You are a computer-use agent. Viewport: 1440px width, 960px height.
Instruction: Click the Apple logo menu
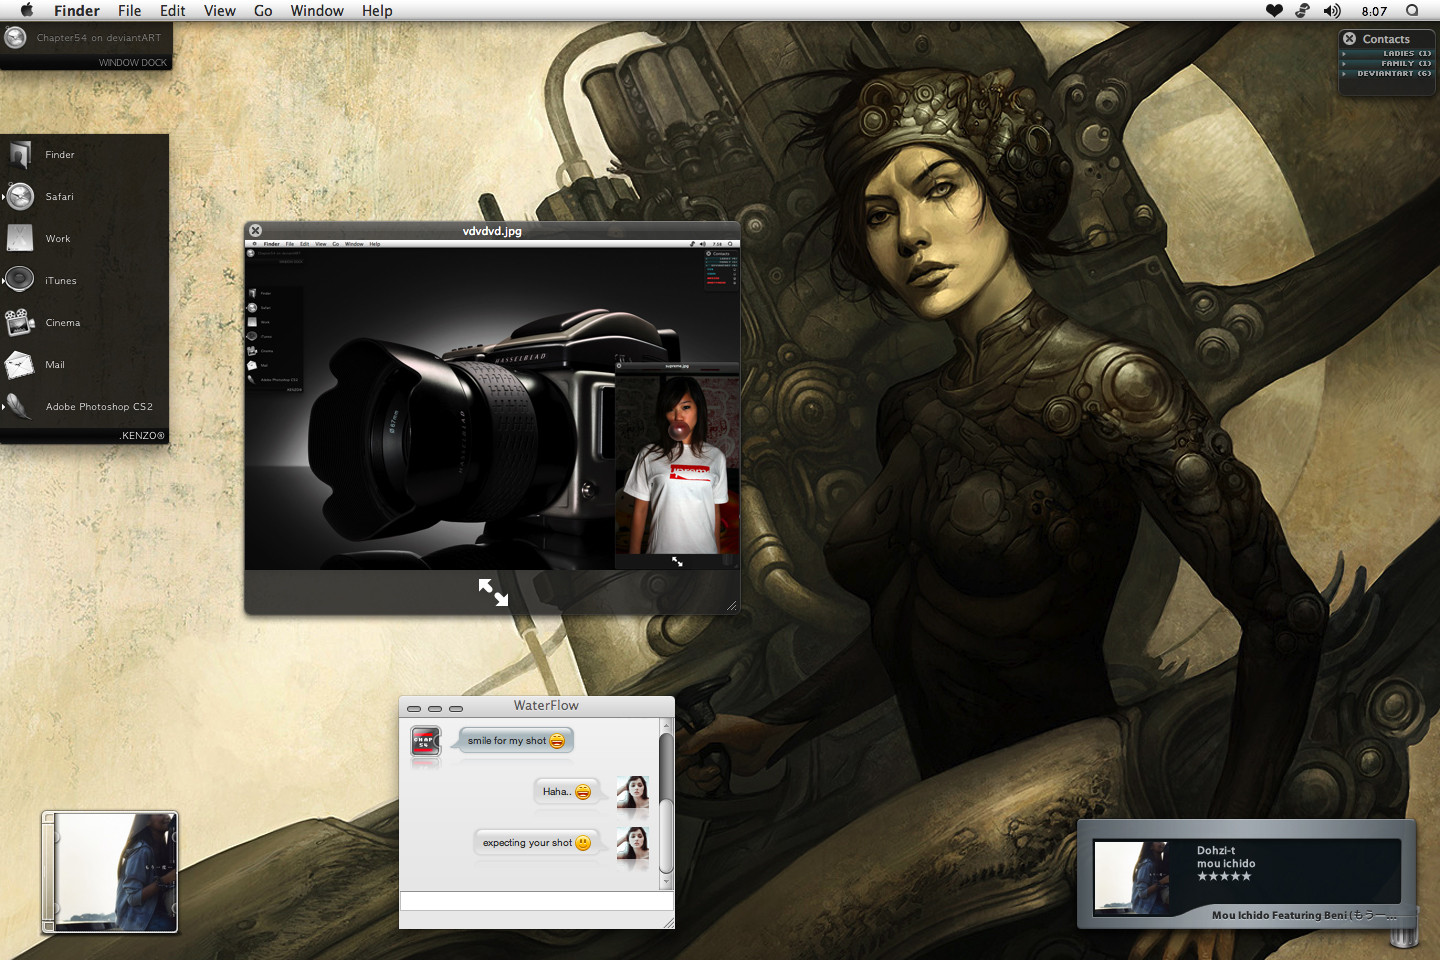(27, 10)
